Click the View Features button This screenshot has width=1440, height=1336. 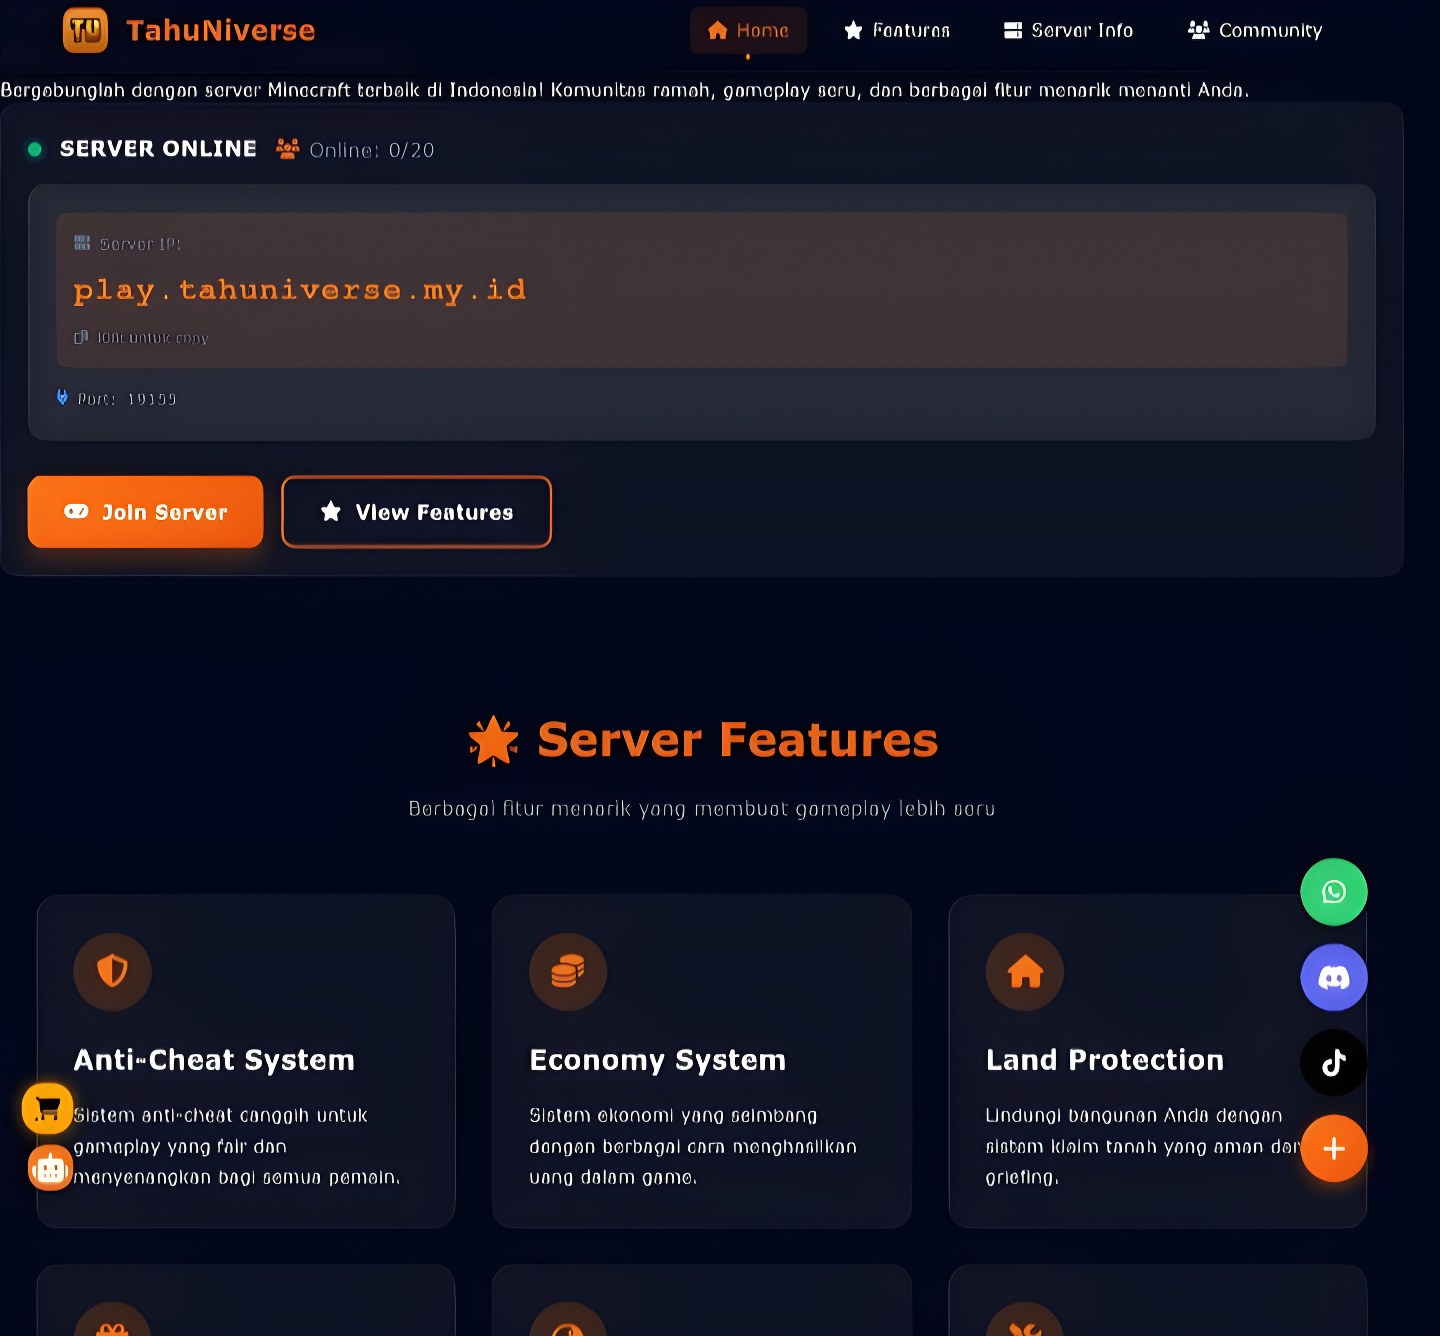pos(416,511)
